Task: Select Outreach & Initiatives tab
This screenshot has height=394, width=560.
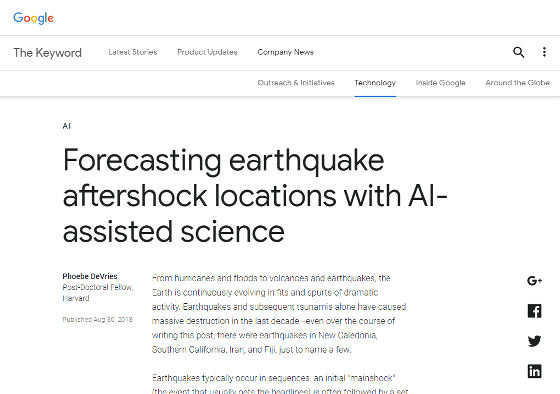Action: point(296,83)
